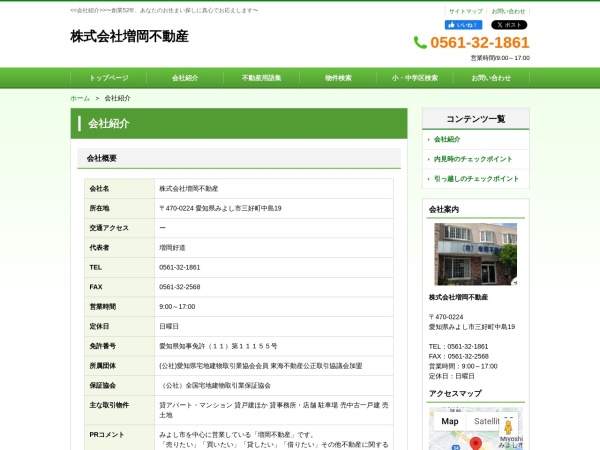600x450 pixels.
Task: Open お問い合わせ in the green navigation bar
Action: pos(491,78)
